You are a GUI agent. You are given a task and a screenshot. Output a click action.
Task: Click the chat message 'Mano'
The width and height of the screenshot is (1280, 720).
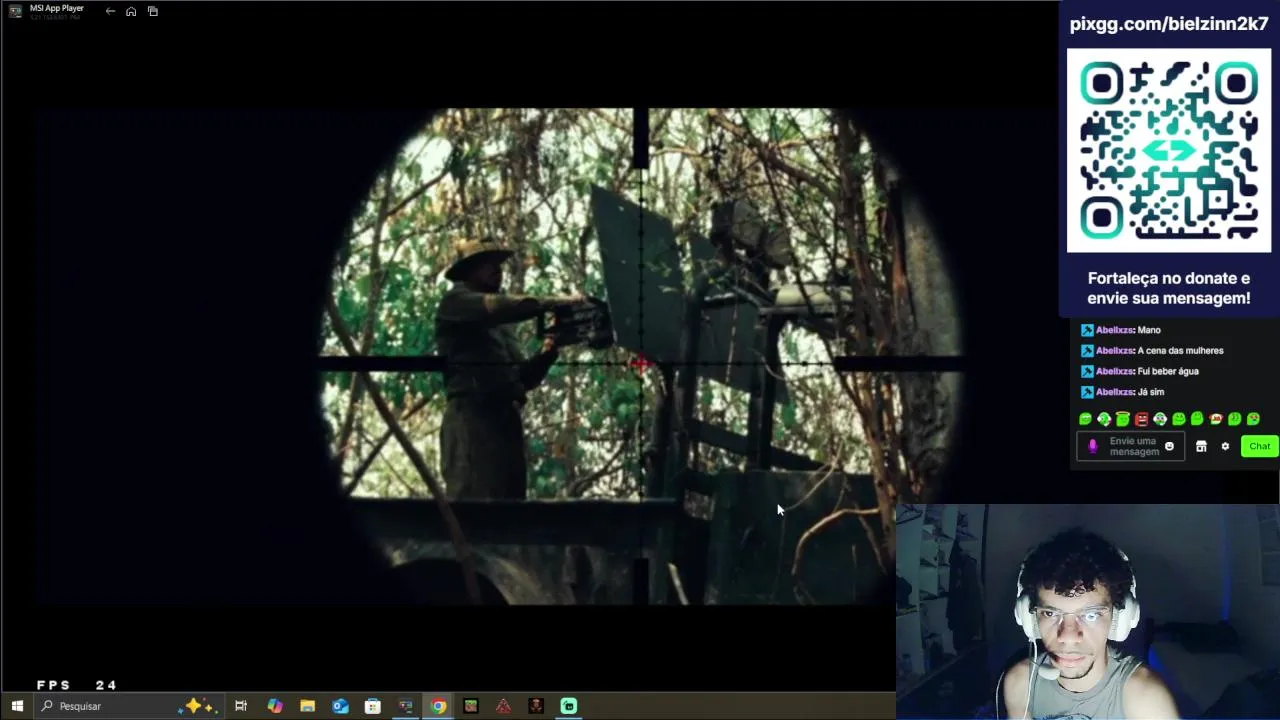click(1149, 330)
